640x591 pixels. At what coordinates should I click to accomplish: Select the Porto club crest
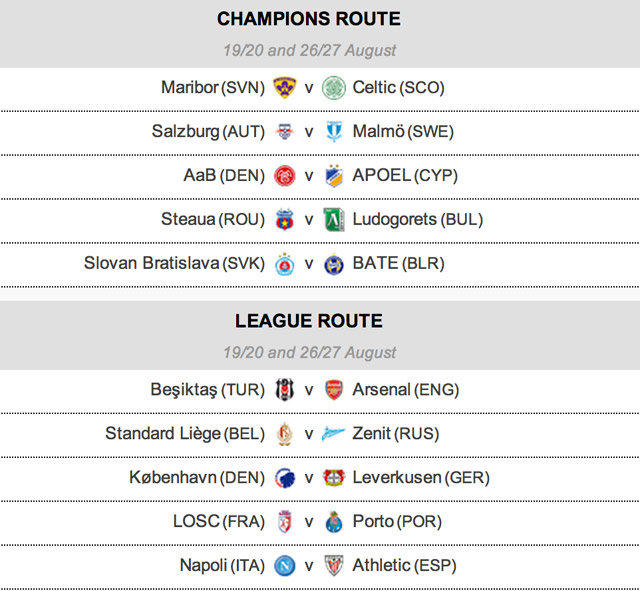[334, 522]
